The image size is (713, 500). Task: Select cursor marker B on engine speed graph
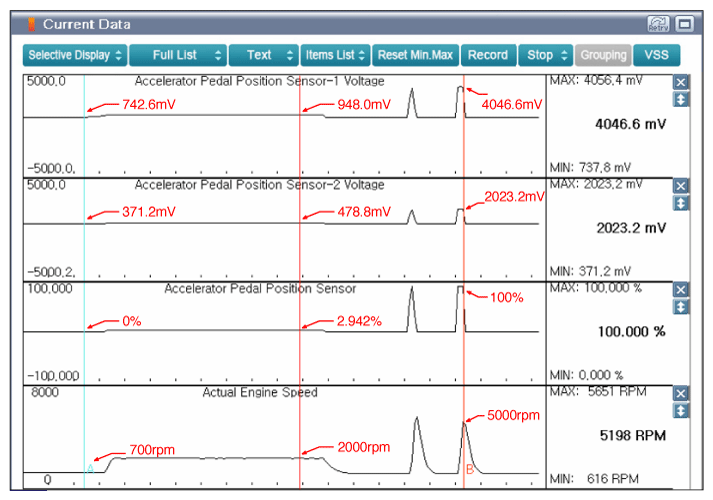click(470, 468)
